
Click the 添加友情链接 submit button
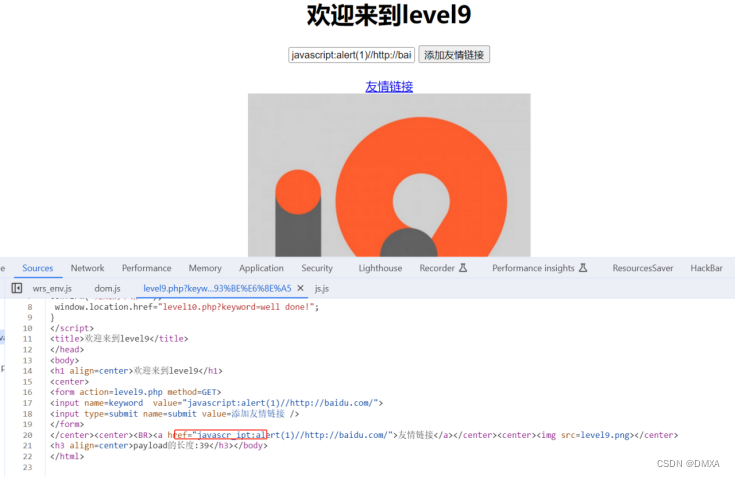click(x=454, y=54)
